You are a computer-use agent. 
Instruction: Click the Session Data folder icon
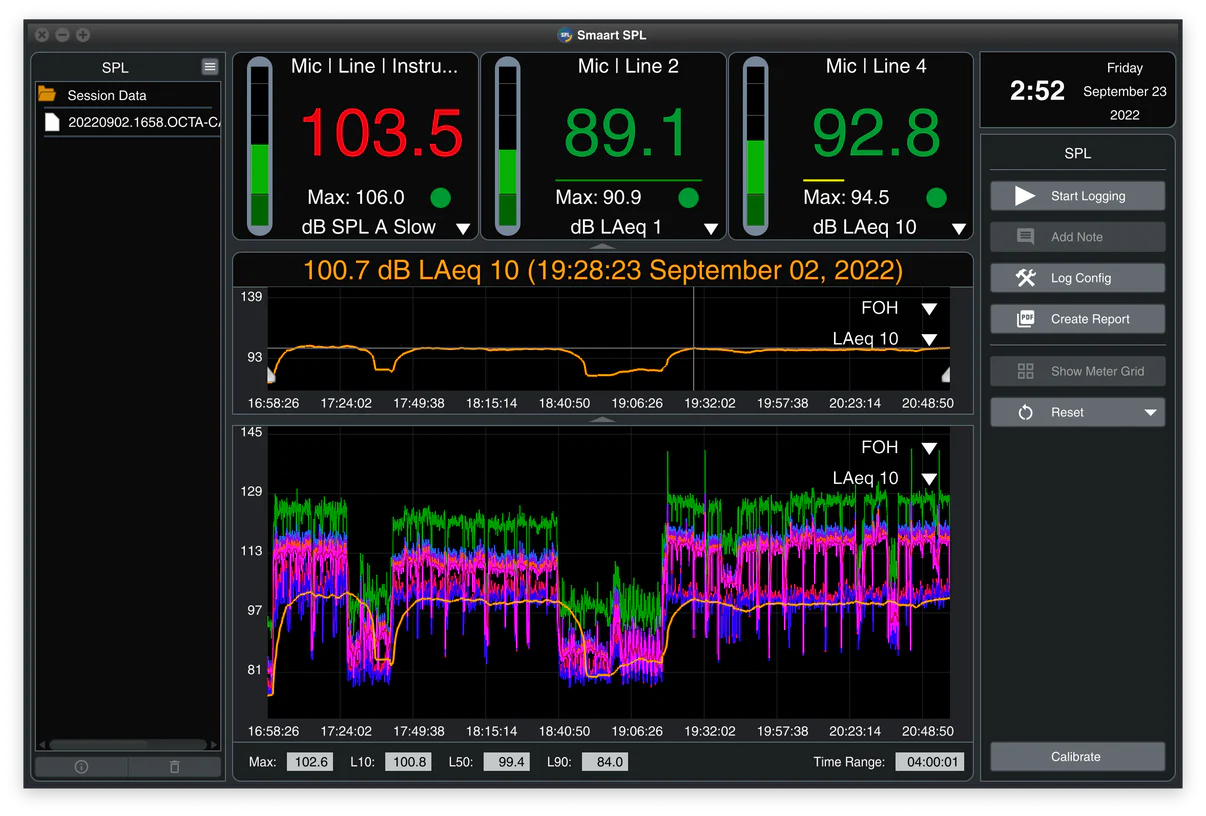[x=47, y=94]
